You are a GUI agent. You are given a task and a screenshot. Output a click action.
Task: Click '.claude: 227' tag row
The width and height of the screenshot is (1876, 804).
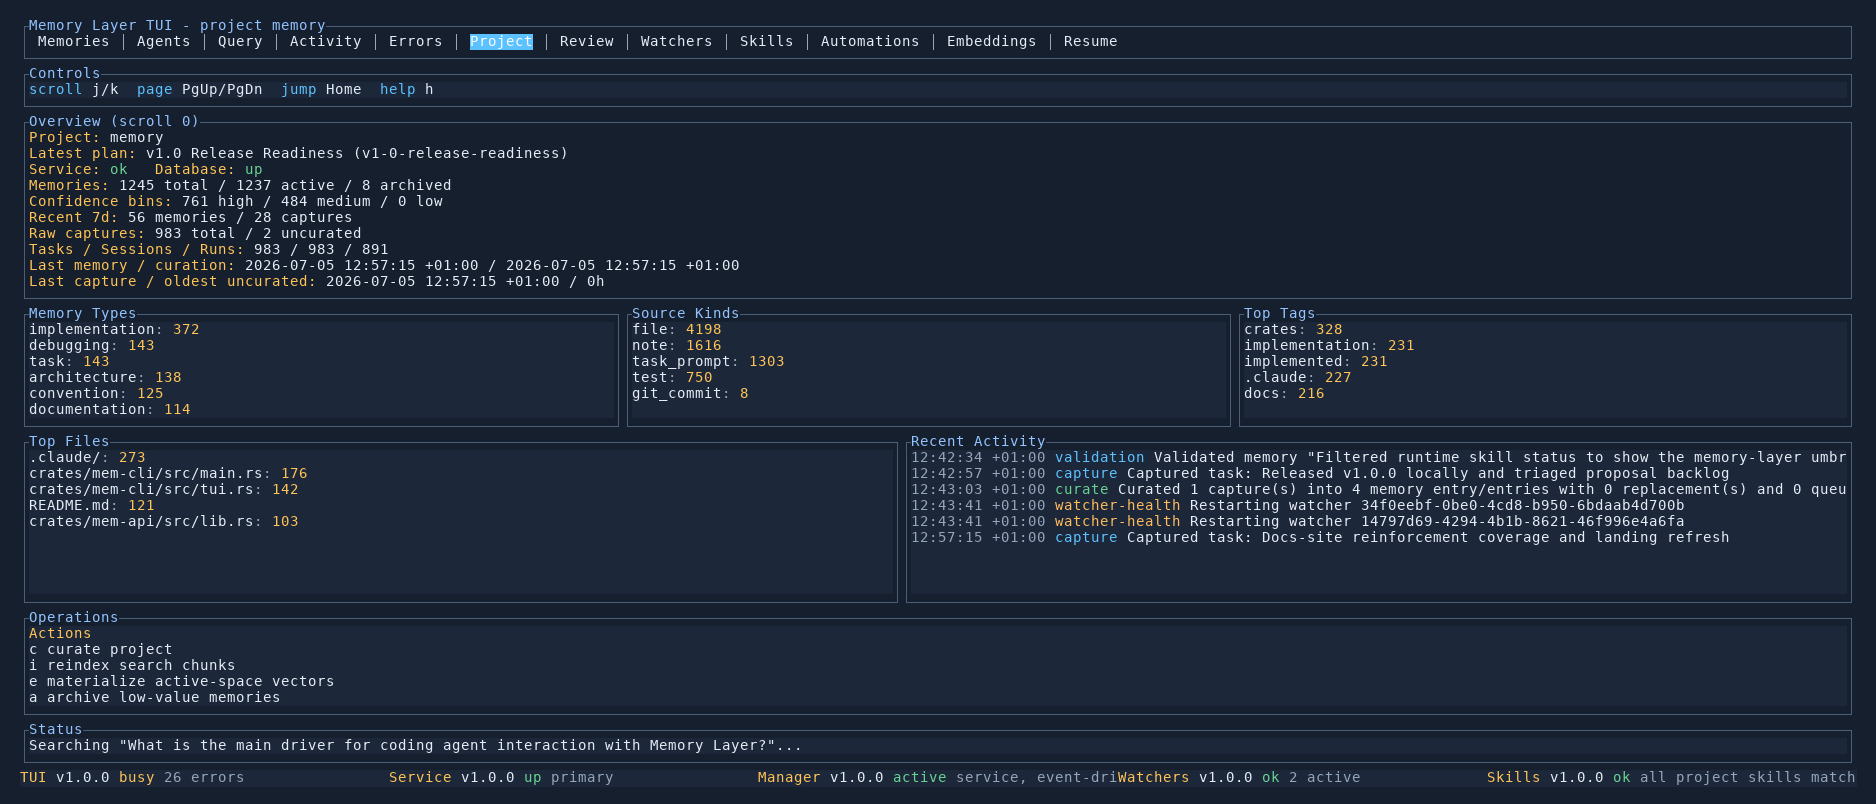coord(1298,377)
